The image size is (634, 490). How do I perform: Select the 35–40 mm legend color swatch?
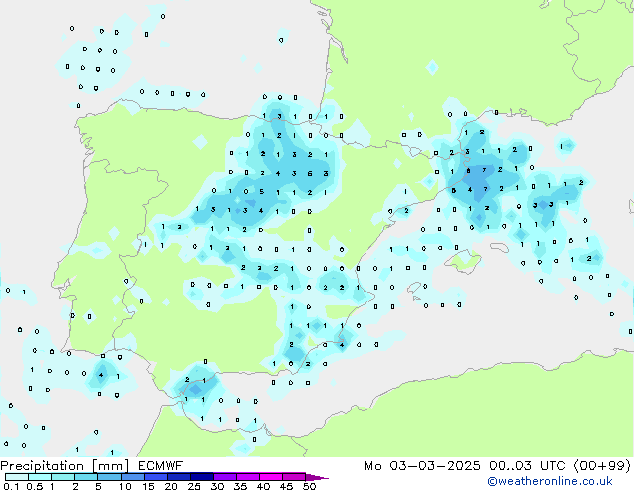click(247, 477)
